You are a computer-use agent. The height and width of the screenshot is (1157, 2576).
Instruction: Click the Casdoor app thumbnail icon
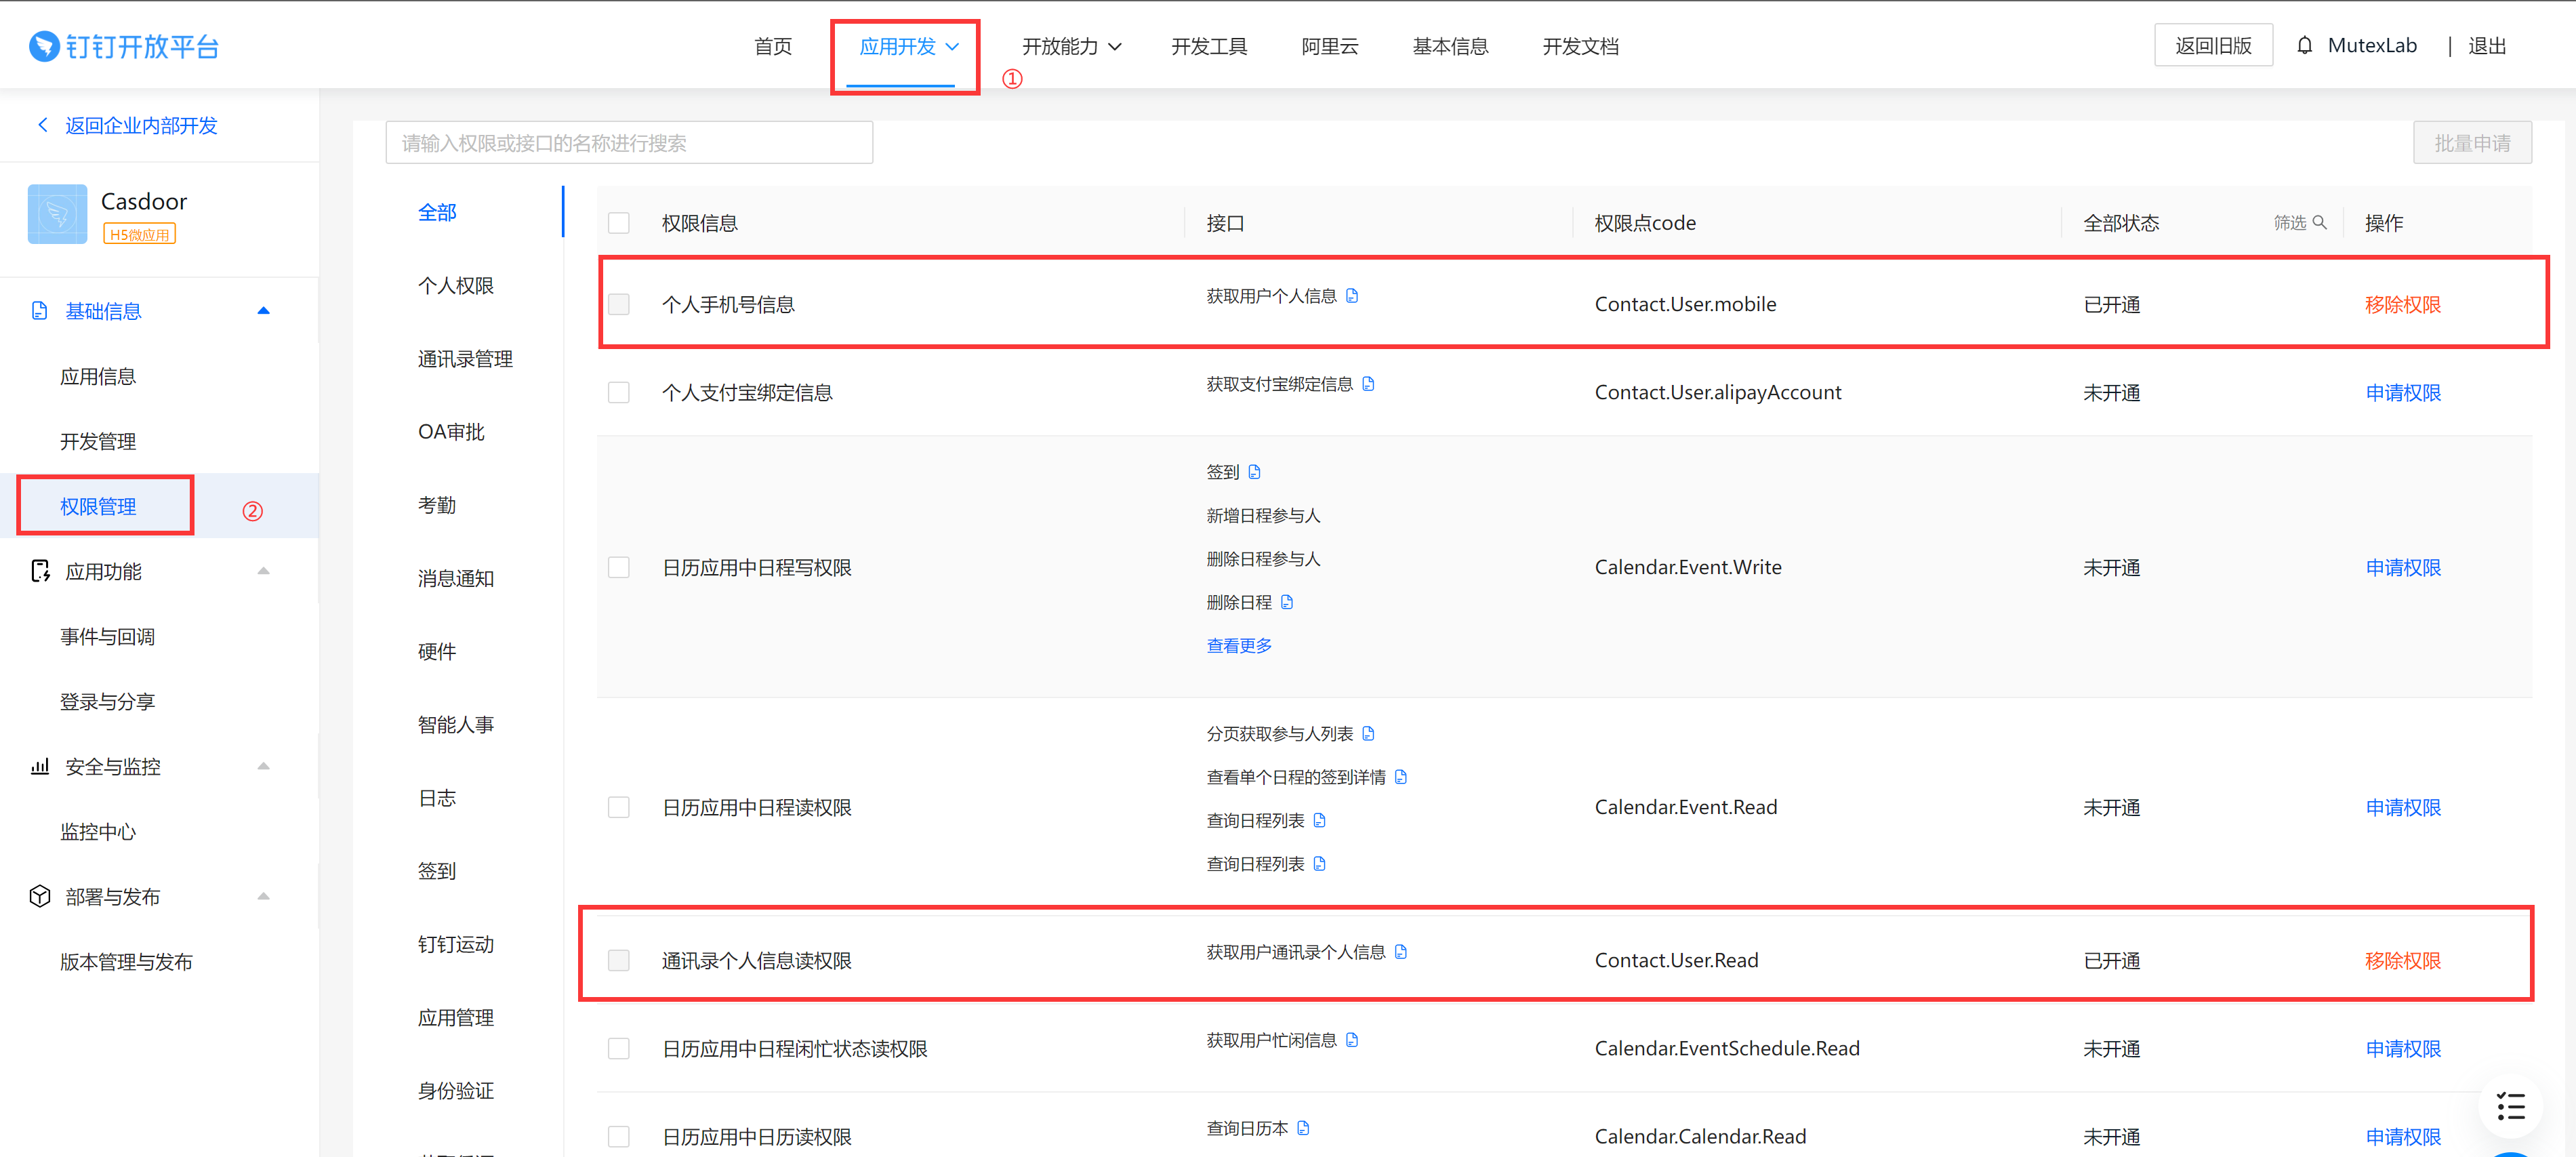pos(57,214)
